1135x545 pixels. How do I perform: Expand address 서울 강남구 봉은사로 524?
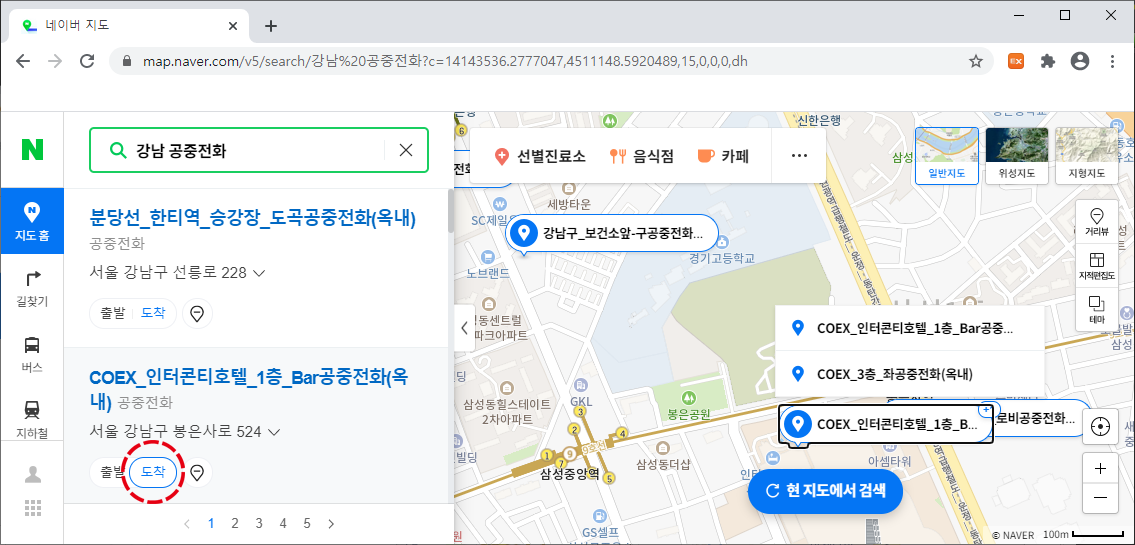click(185, 432)
